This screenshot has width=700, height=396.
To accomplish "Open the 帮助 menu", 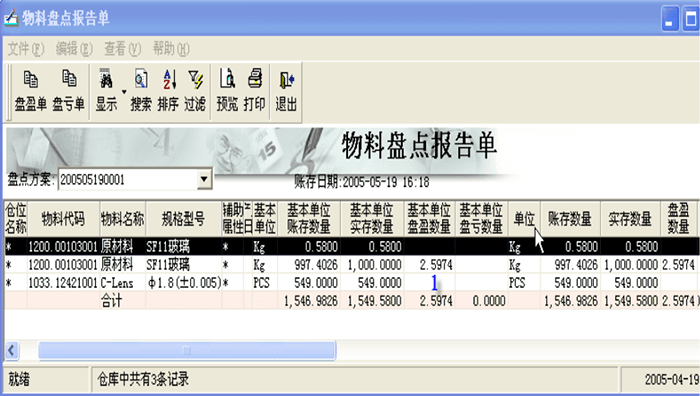I will tap(171, 49).
